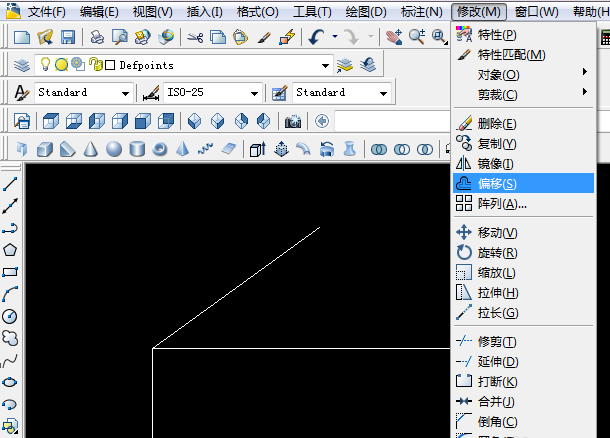Open the 绘图(D) Draw menu
The width and height of the screenshot is (610, 438).
365,12
